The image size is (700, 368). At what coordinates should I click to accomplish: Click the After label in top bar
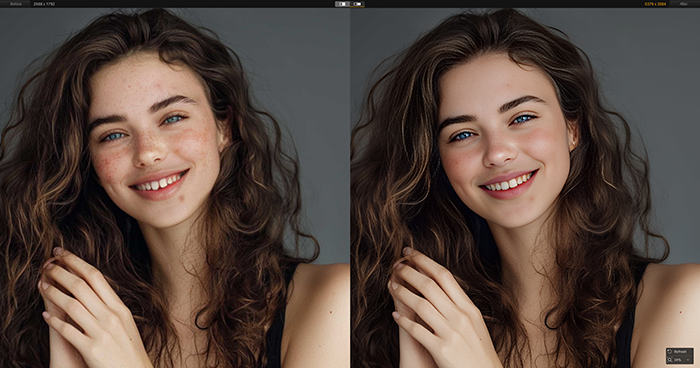click(x=683, y=4)
